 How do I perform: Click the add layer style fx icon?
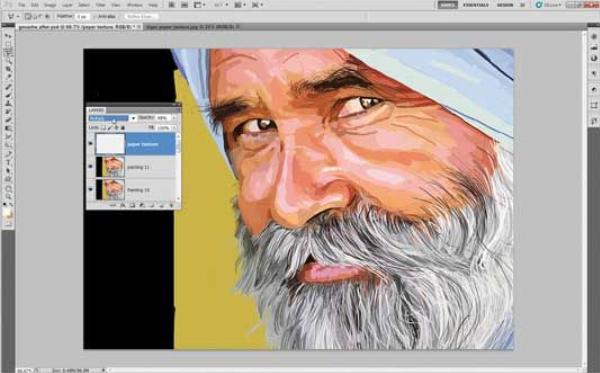(x=122, y=206)
